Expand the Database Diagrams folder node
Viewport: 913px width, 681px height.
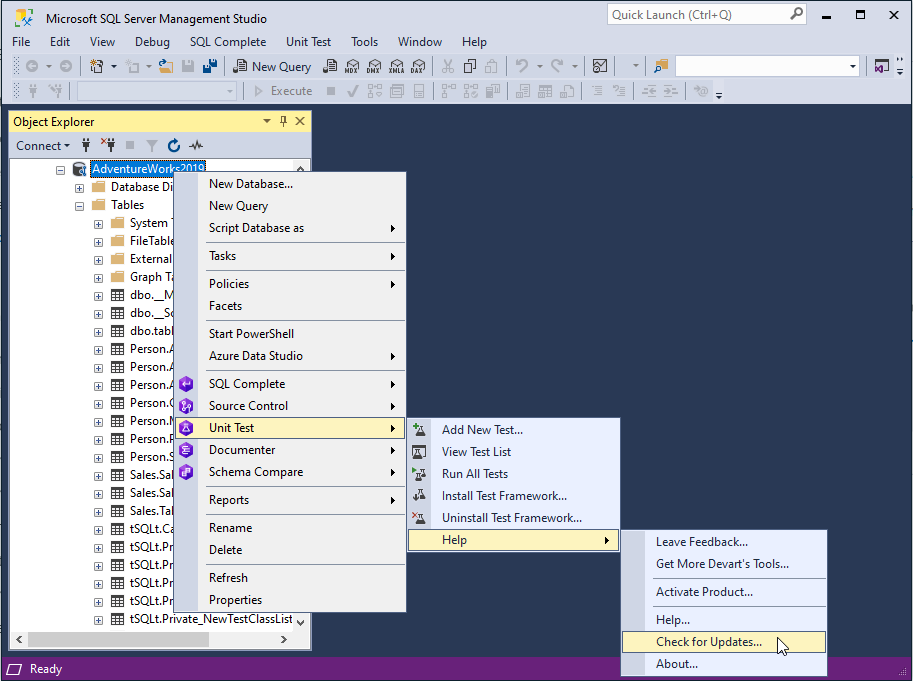point(79,188)
